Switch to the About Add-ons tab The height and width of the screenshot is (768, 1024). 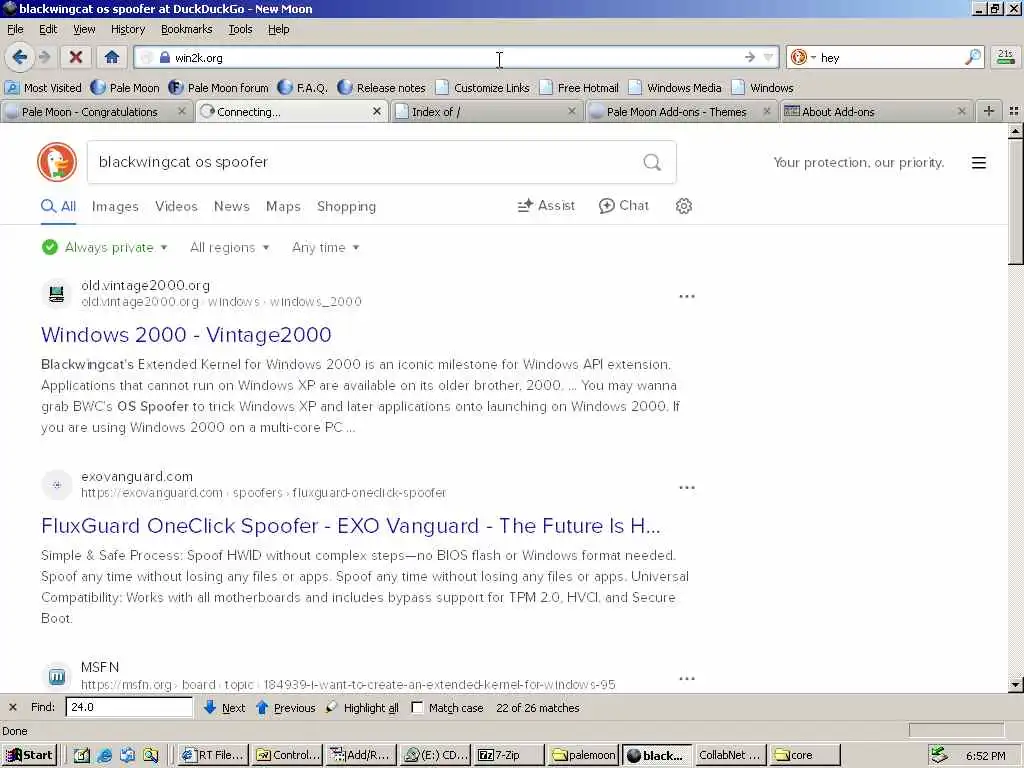(876, 112)
